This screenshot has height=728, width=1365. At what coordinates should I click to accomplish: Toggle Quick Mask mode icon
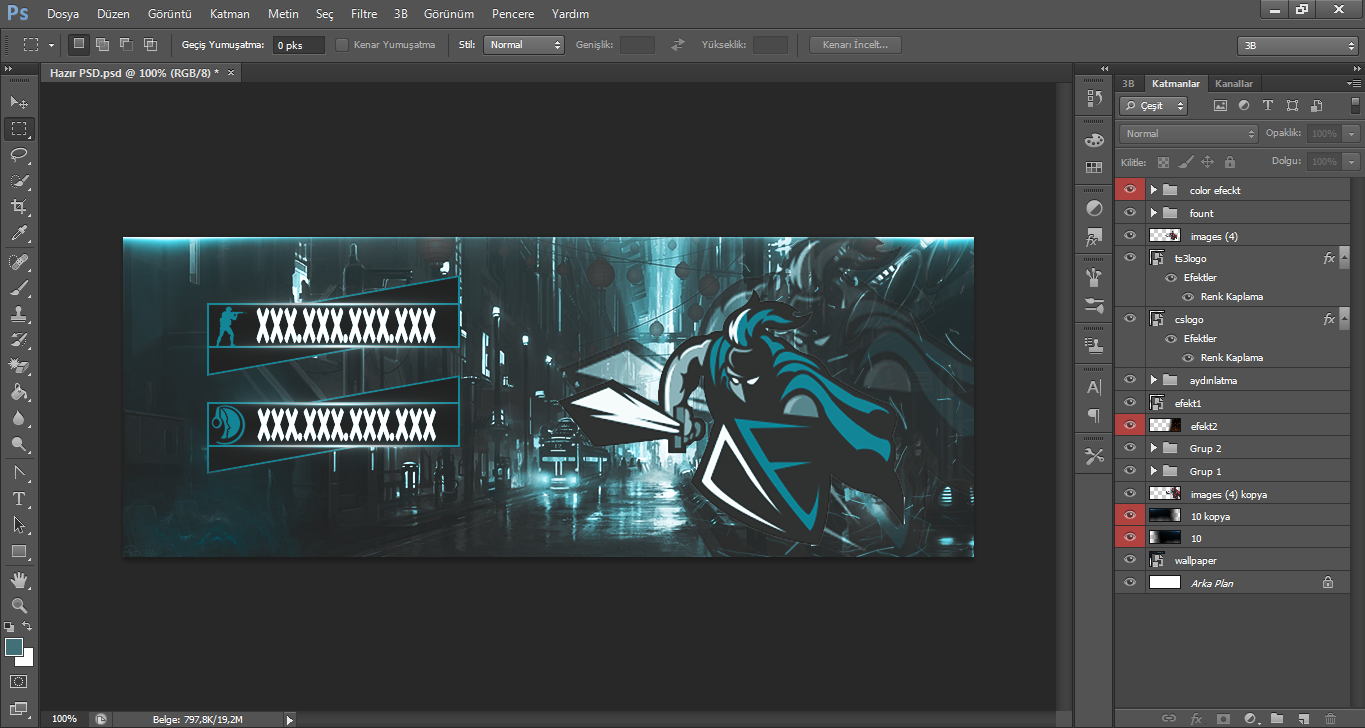tap(19, 682)
